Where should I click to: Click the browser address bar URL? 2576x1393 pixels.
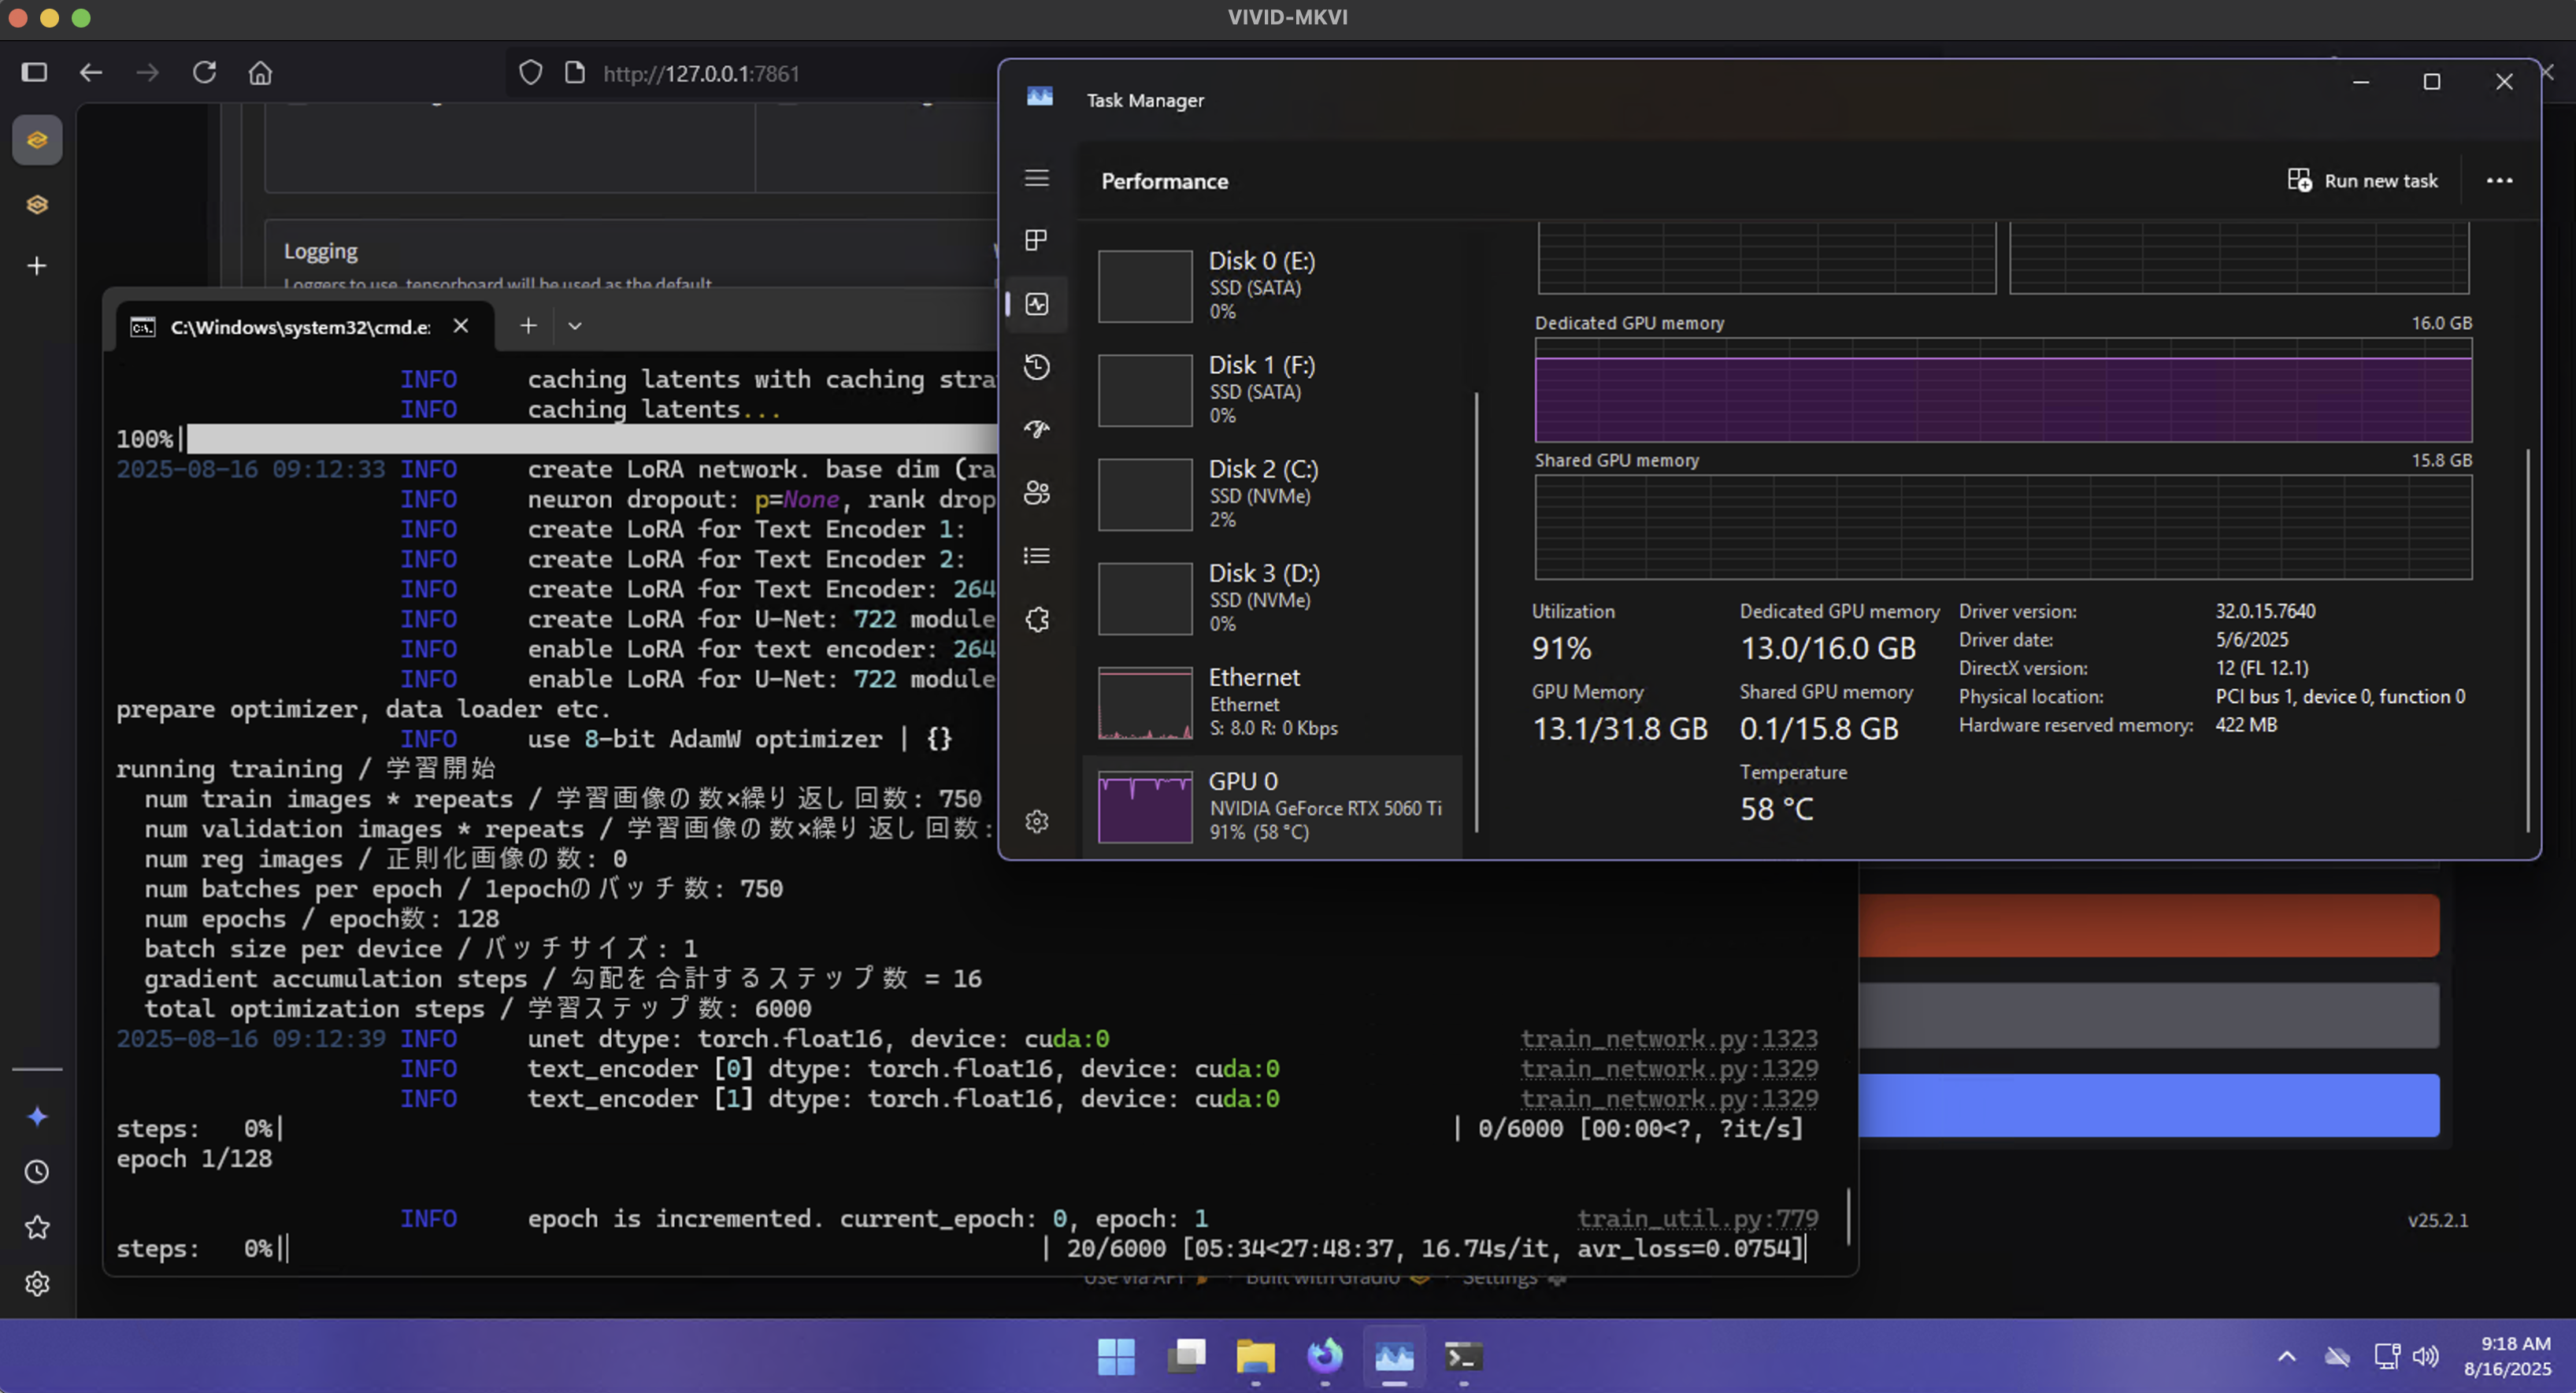pos(701,73)
